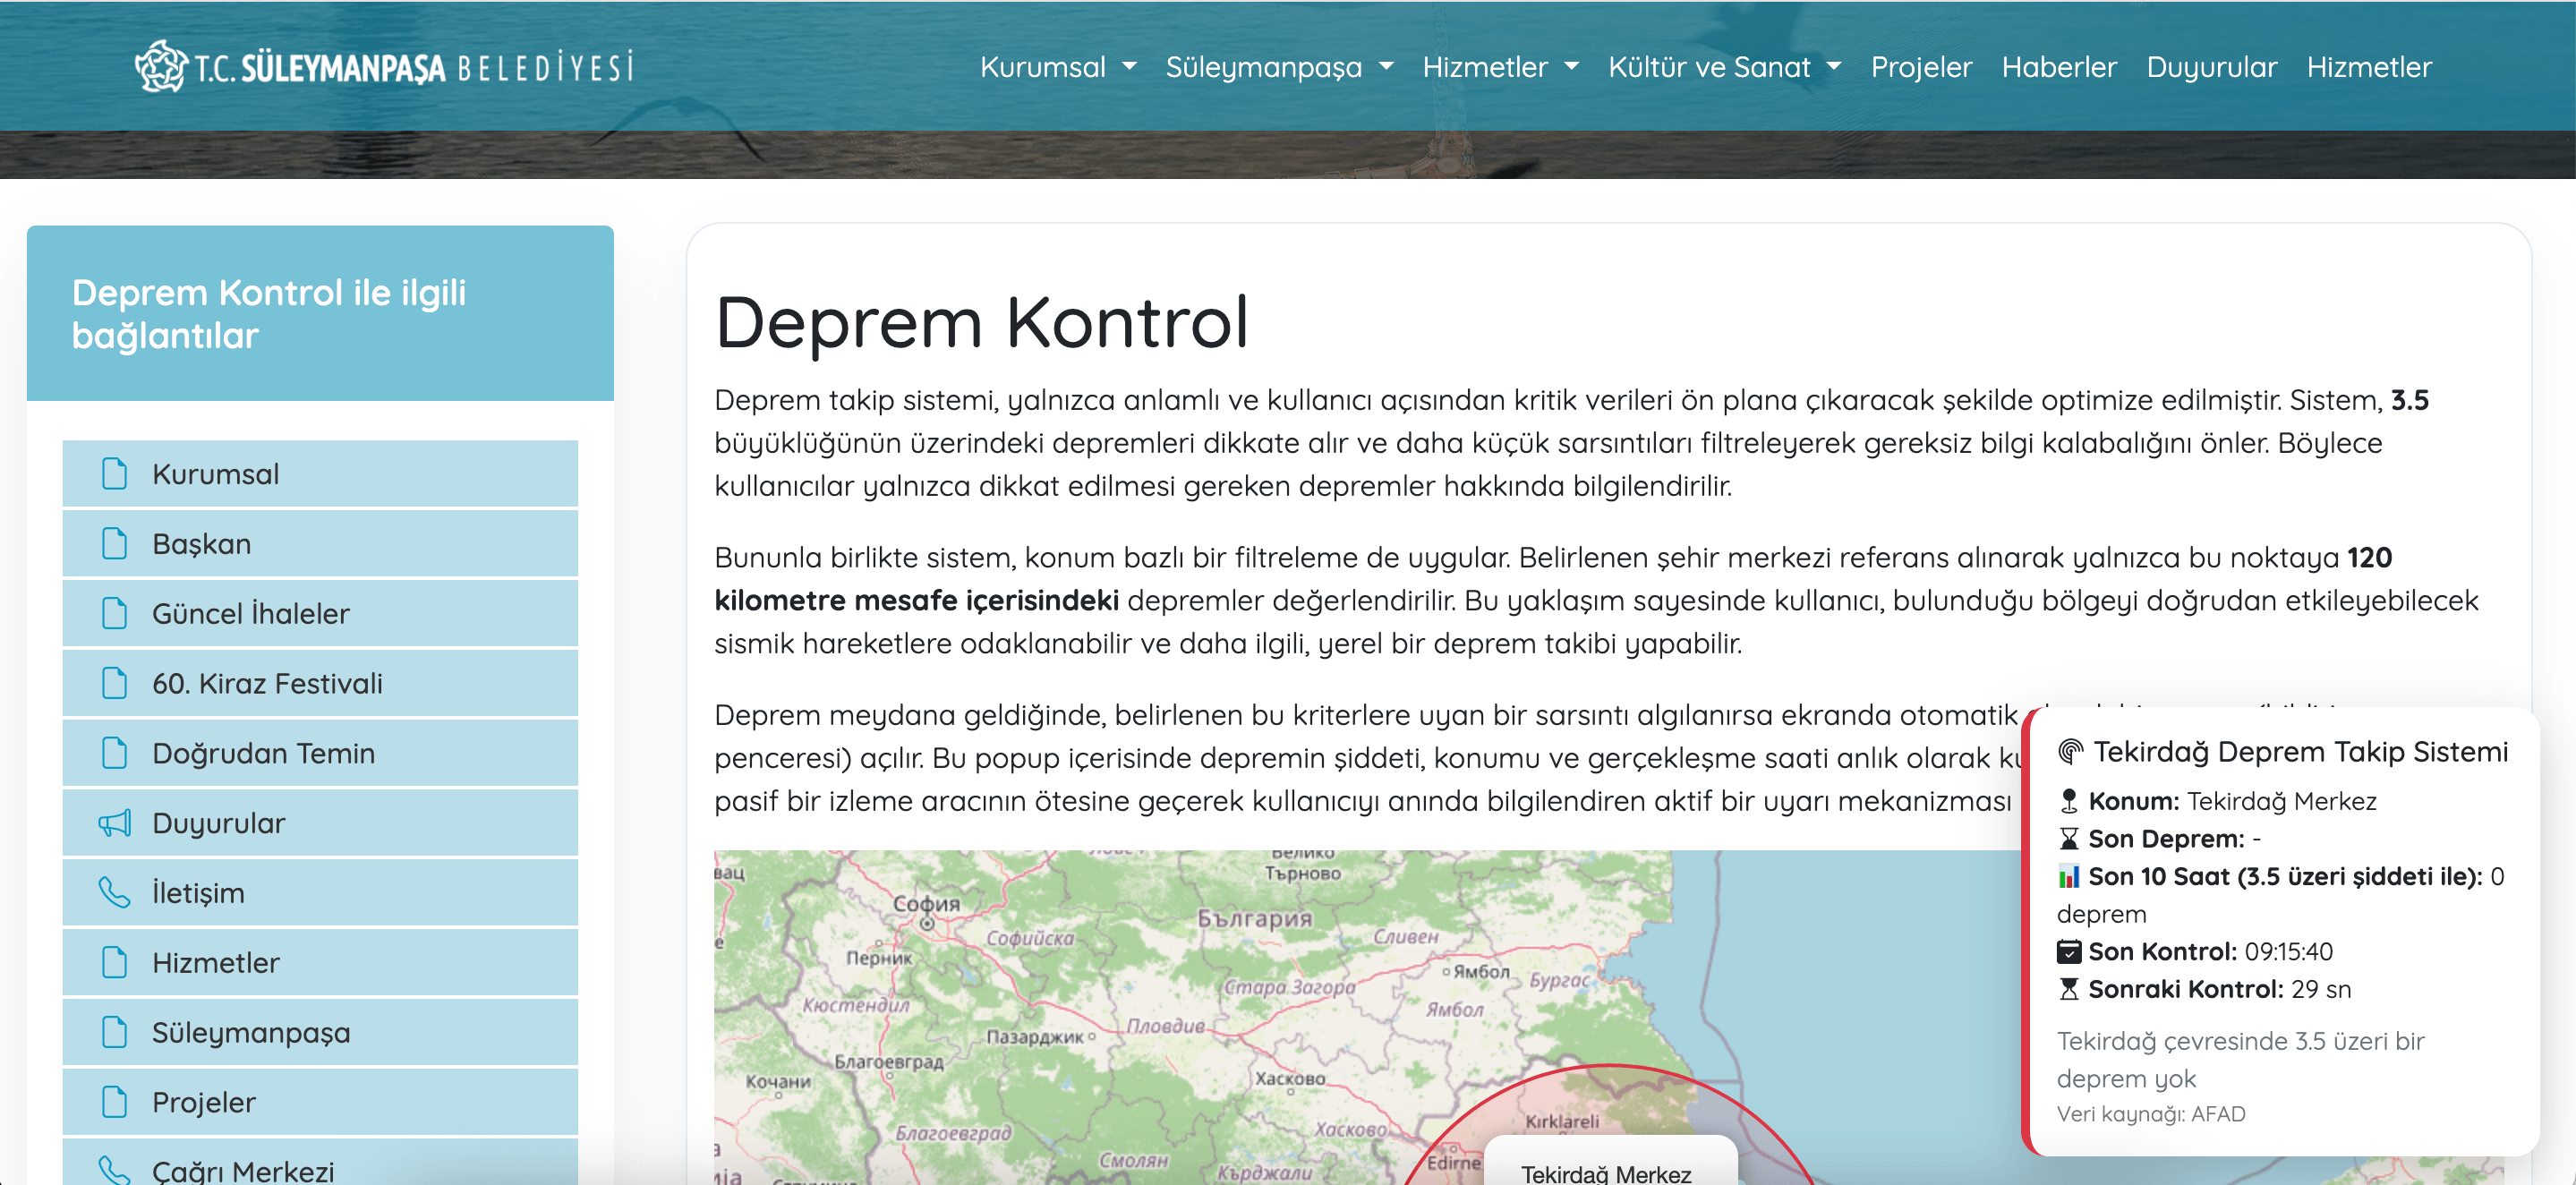Viewport: 2576px width, 1185px height.
Task: Click the radar icon in Deprem Takip popup title
Action: pyautogui.click(x=2070, y=752)
